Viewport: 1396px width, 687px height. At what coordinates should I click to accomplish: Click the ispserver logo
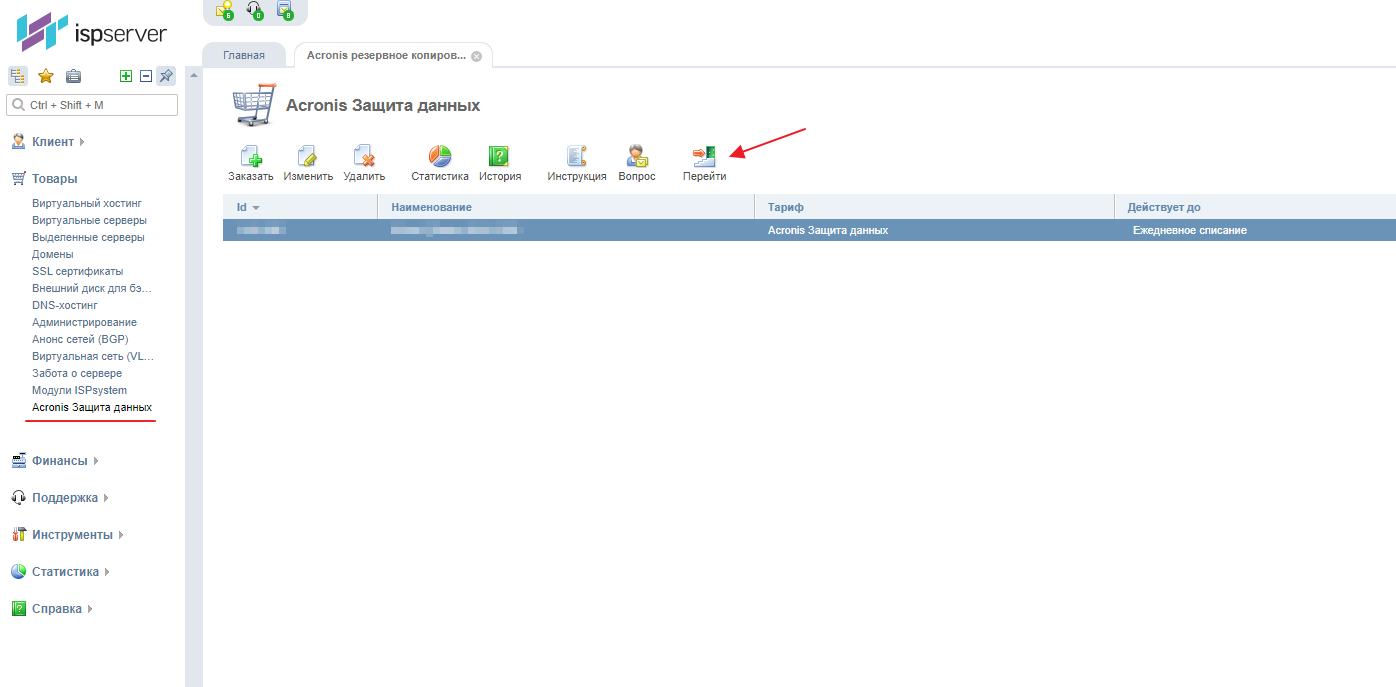[x=92, y=33]
